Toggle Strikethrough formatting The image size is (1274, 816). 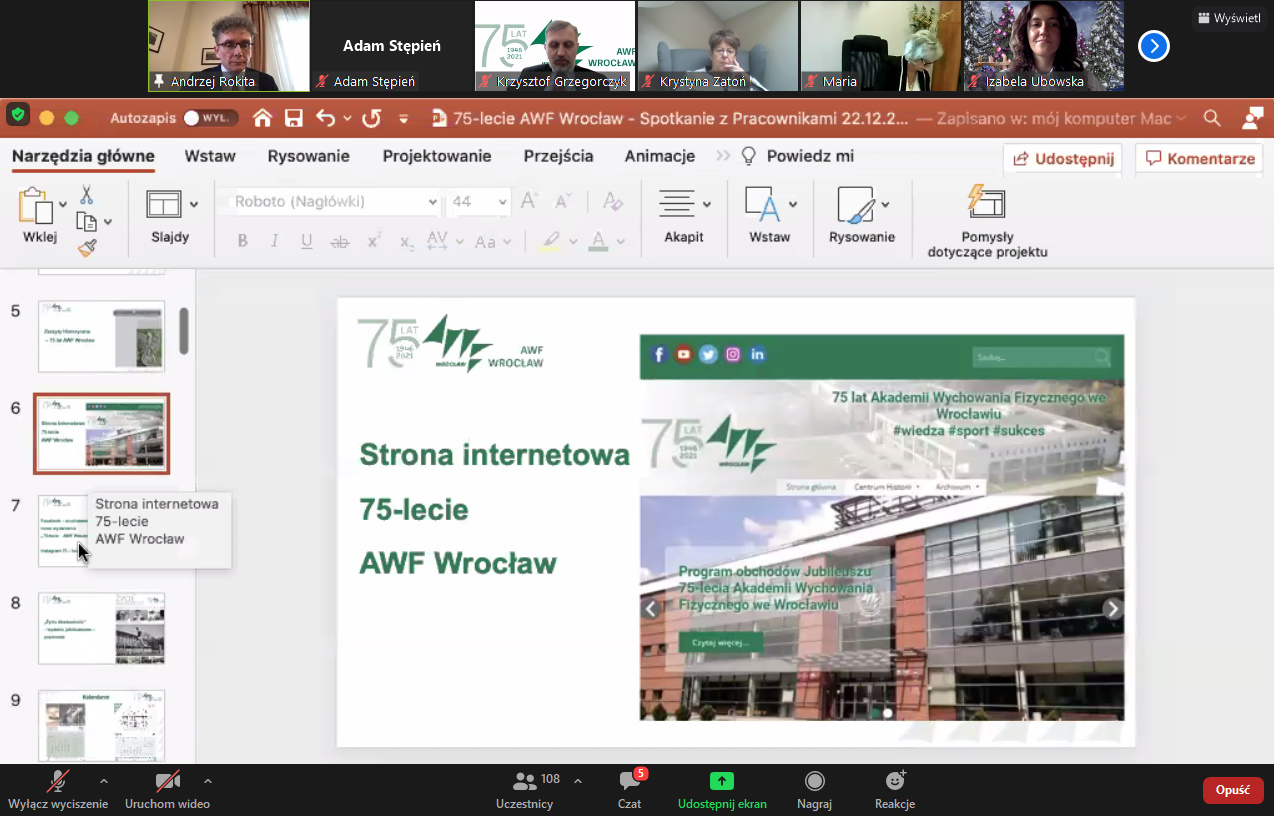point(340,241)
